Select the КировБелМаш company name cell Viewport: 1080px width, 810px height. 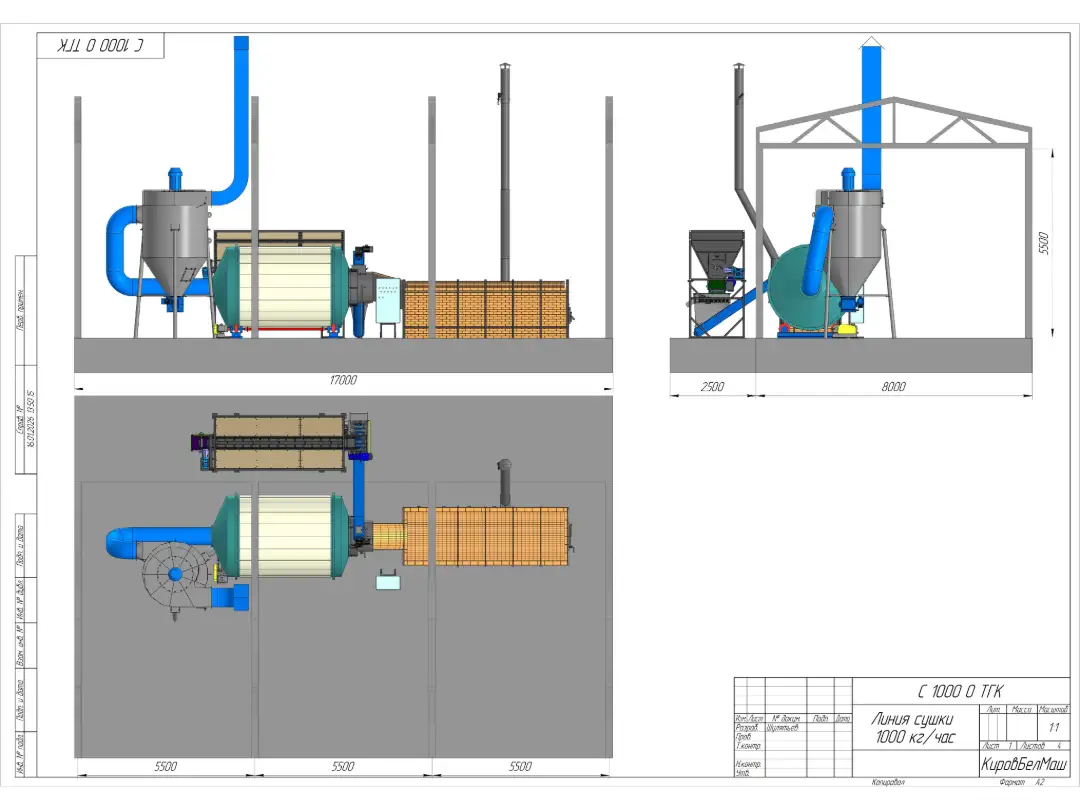click(x=1023, y=764)
